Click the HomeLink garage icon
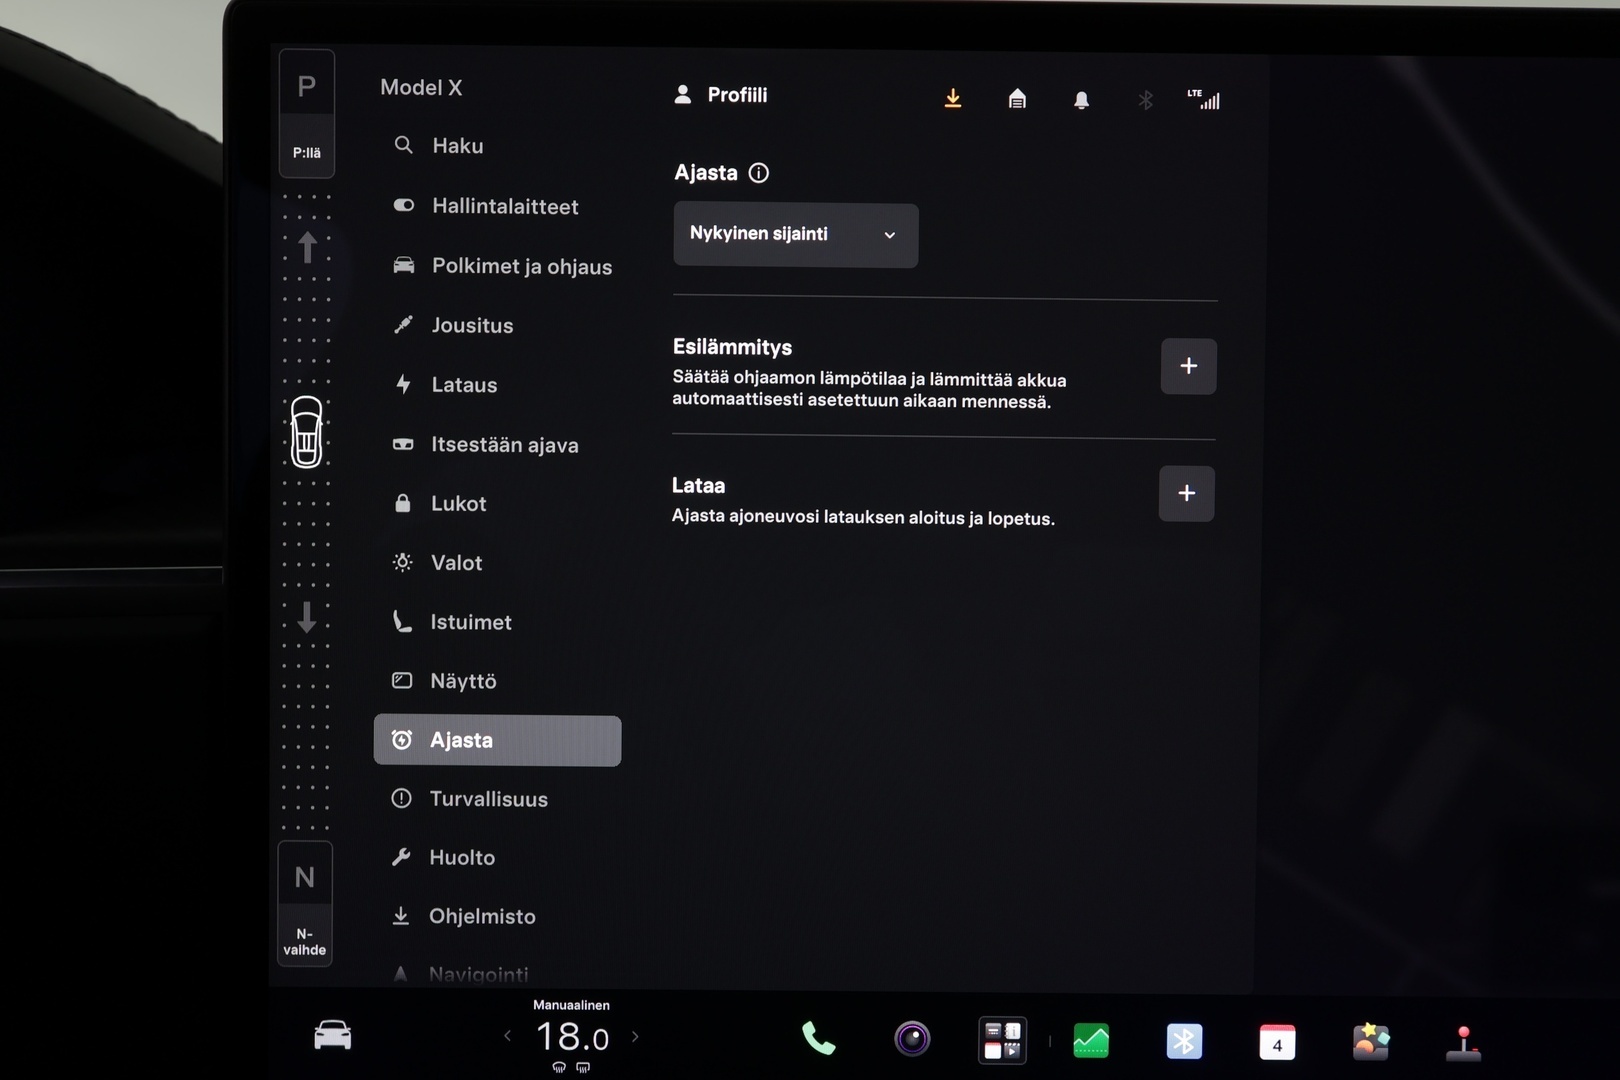Image resolution: width=1620 pixels, height=1080 pixels. [1017, 98]
